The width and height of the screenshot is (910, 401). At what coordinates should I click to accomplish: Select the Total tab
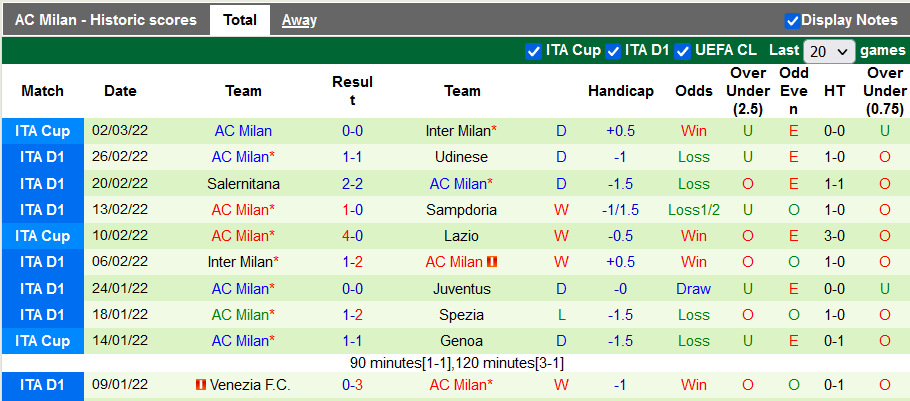coord(240,20)
